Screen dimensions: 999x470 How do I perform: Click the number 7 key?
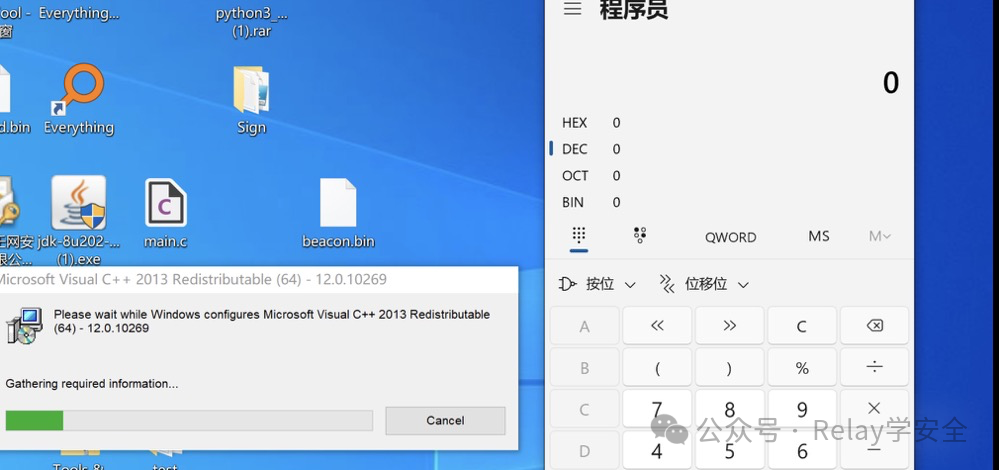[657, 408]
